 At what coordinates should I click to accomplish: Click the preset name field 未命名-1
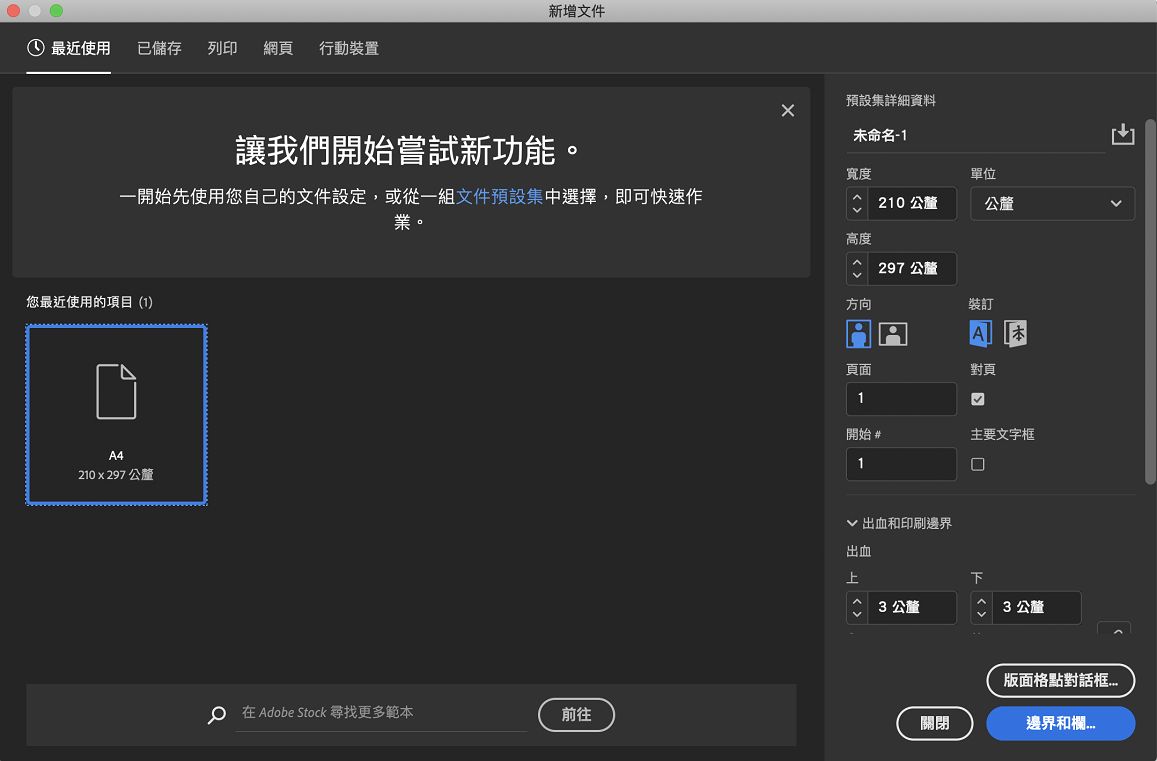click(975, 136)
